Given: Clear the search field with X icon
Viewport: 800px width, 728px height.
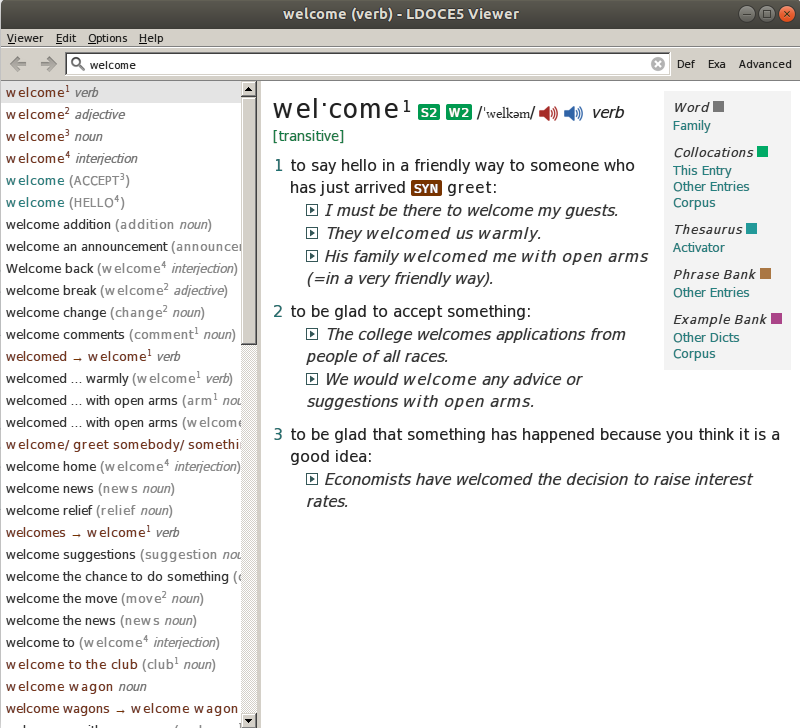Looking at the screenshot, I should (x=658, y=64).
